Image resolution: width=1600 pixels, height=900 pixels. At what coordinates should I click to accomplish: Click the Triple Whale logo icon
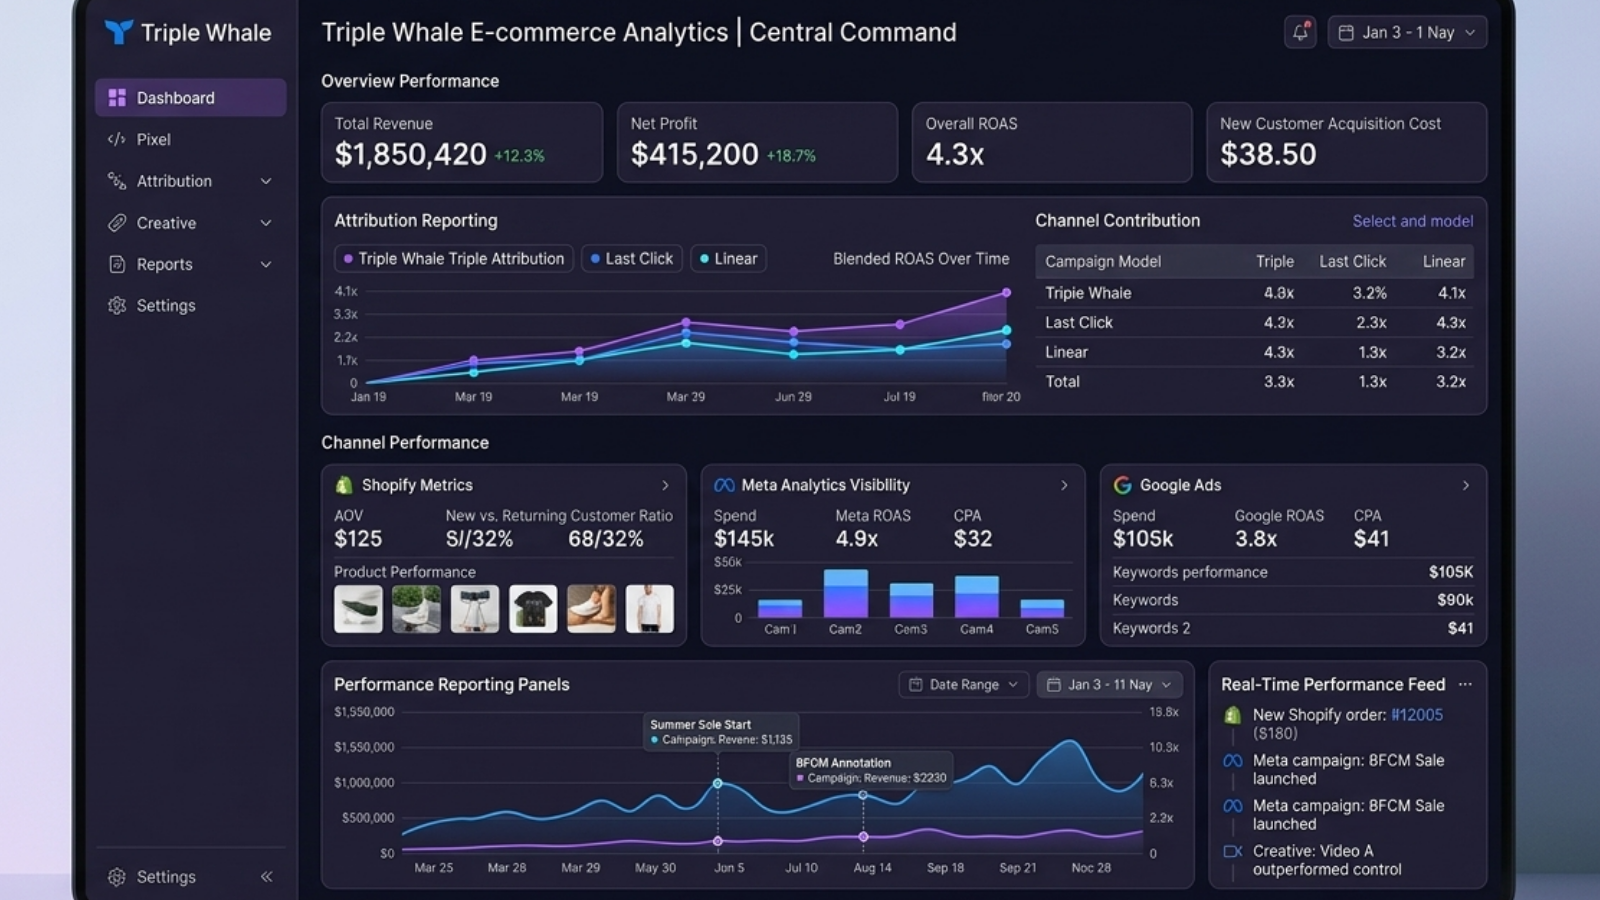[x=118, y=32]
